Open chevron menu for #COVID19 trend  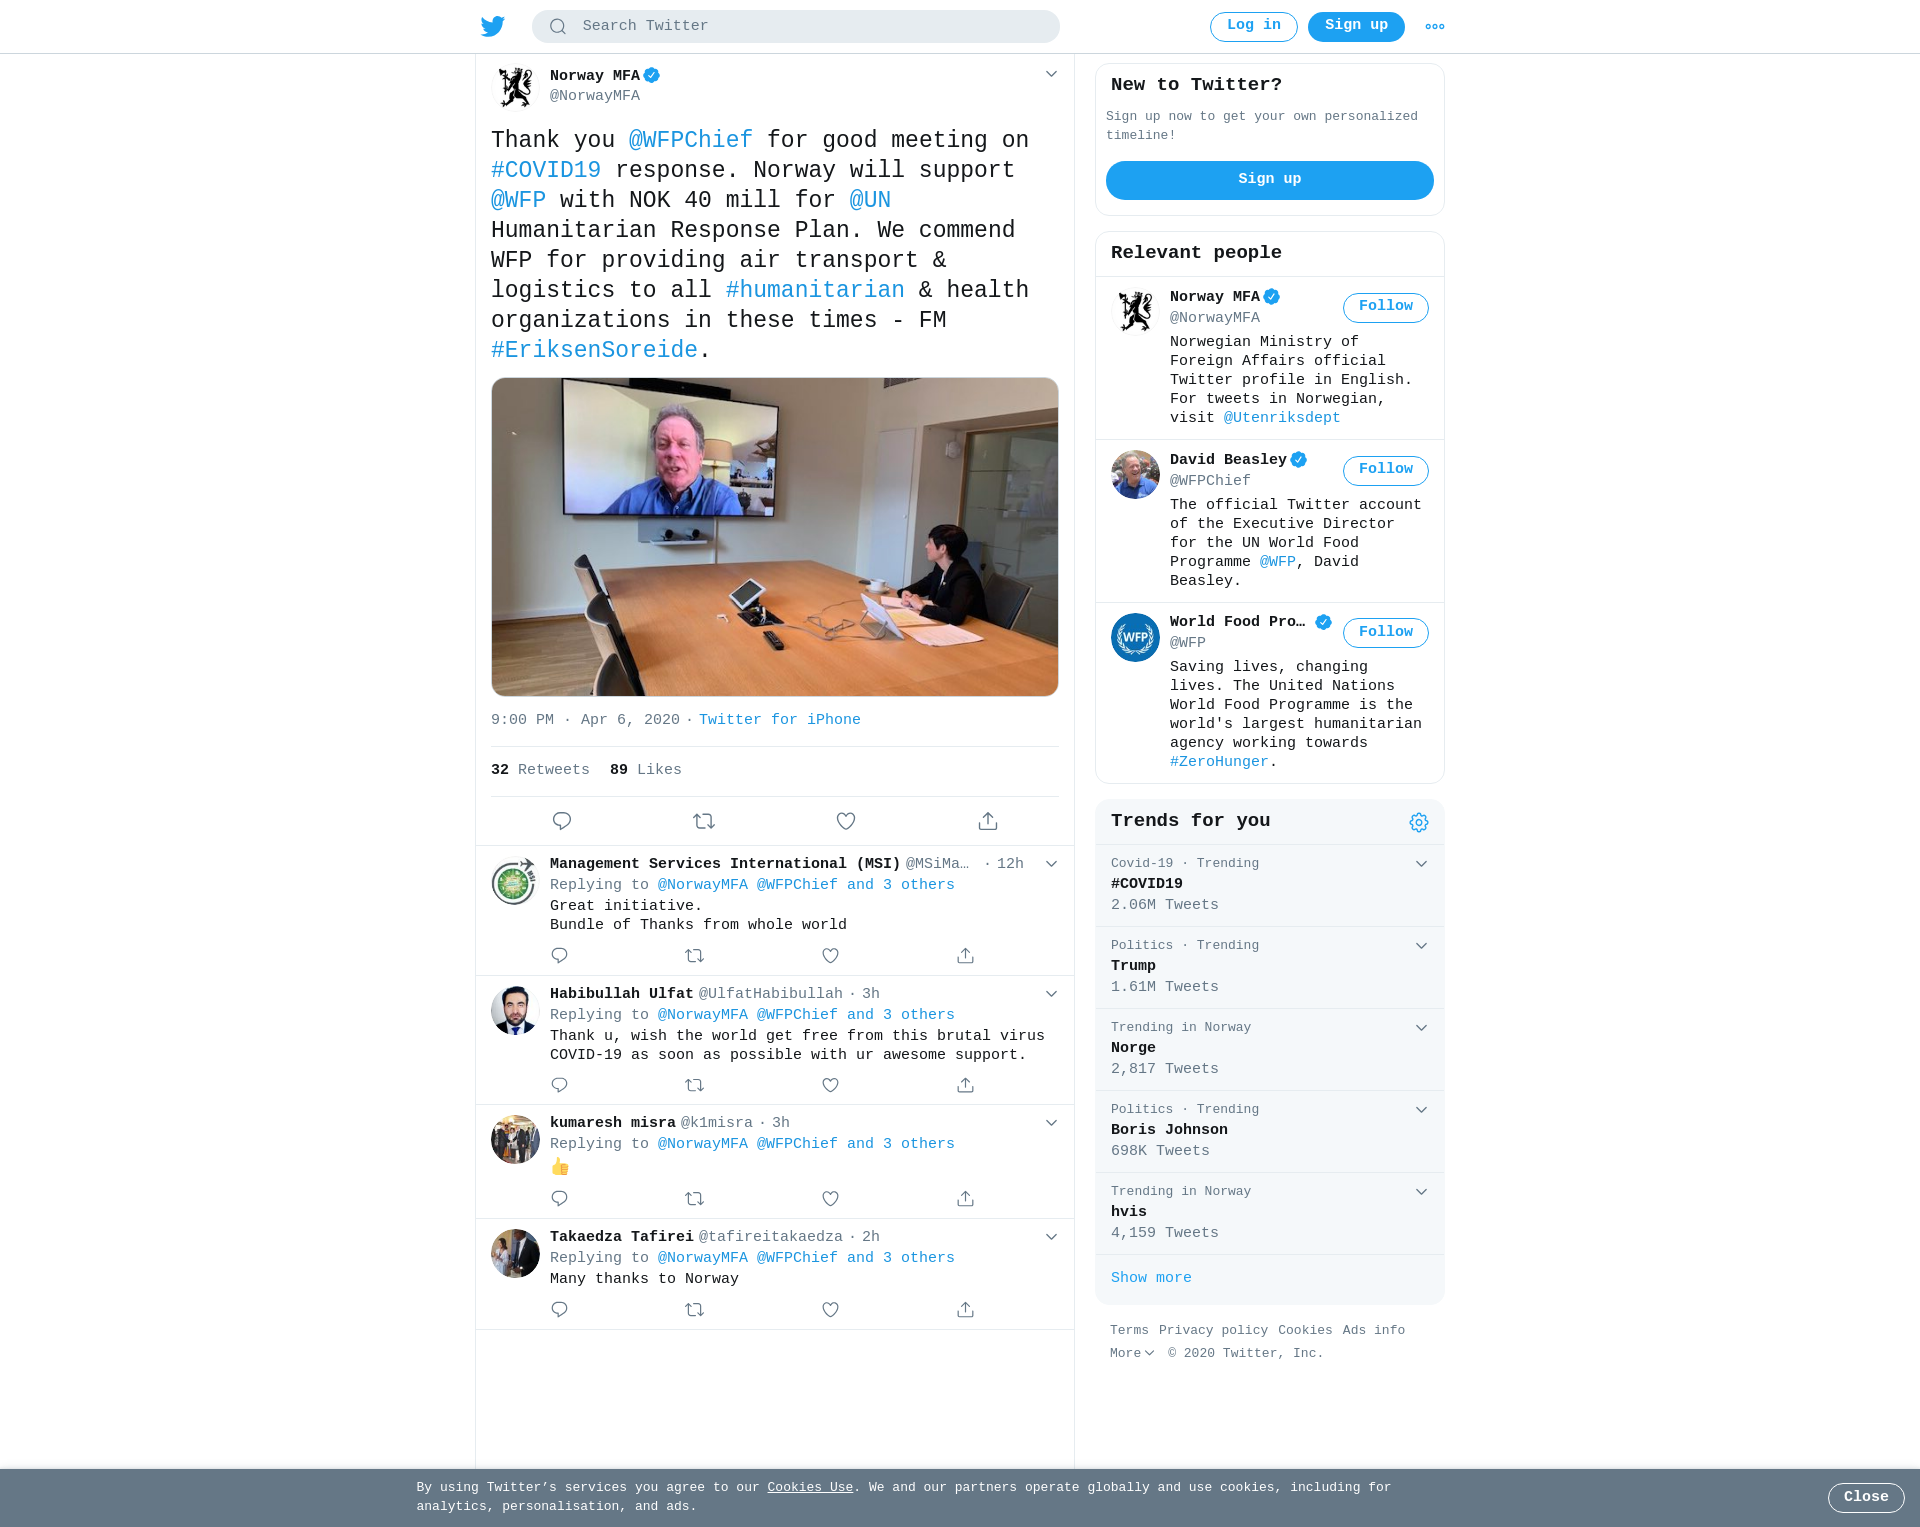[x=1421, y=864]
